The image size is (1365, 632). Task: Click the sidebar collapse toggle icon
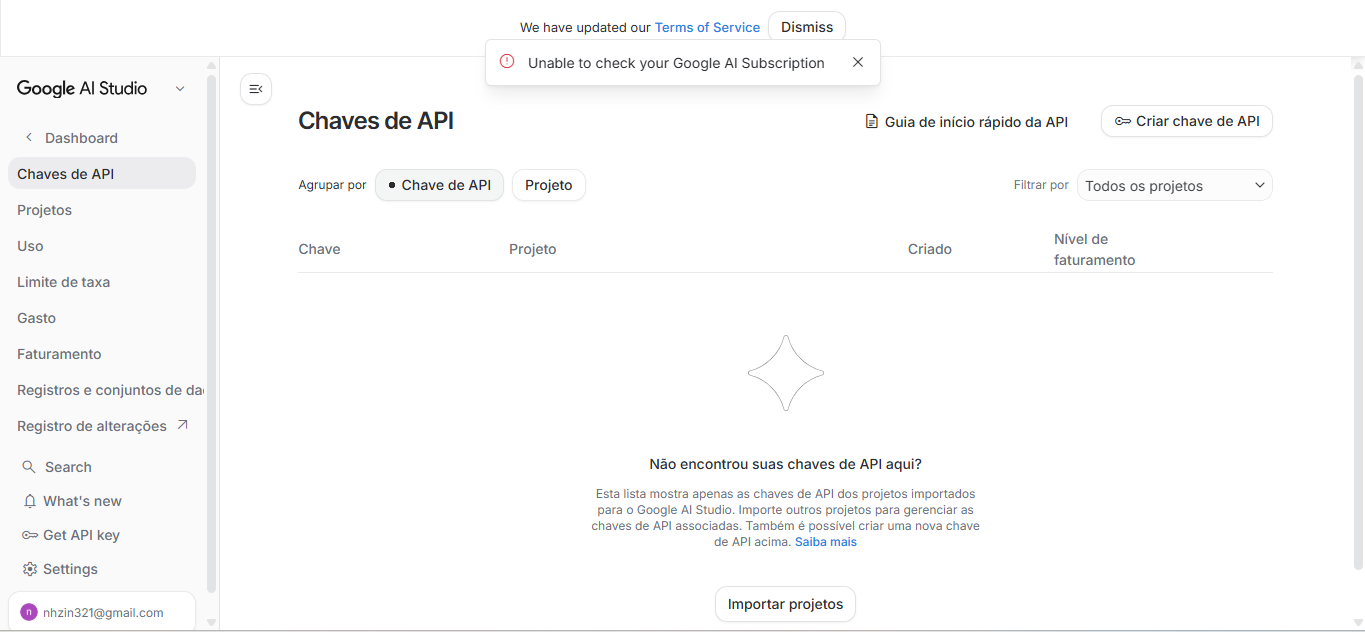click(x=256, y=89)
